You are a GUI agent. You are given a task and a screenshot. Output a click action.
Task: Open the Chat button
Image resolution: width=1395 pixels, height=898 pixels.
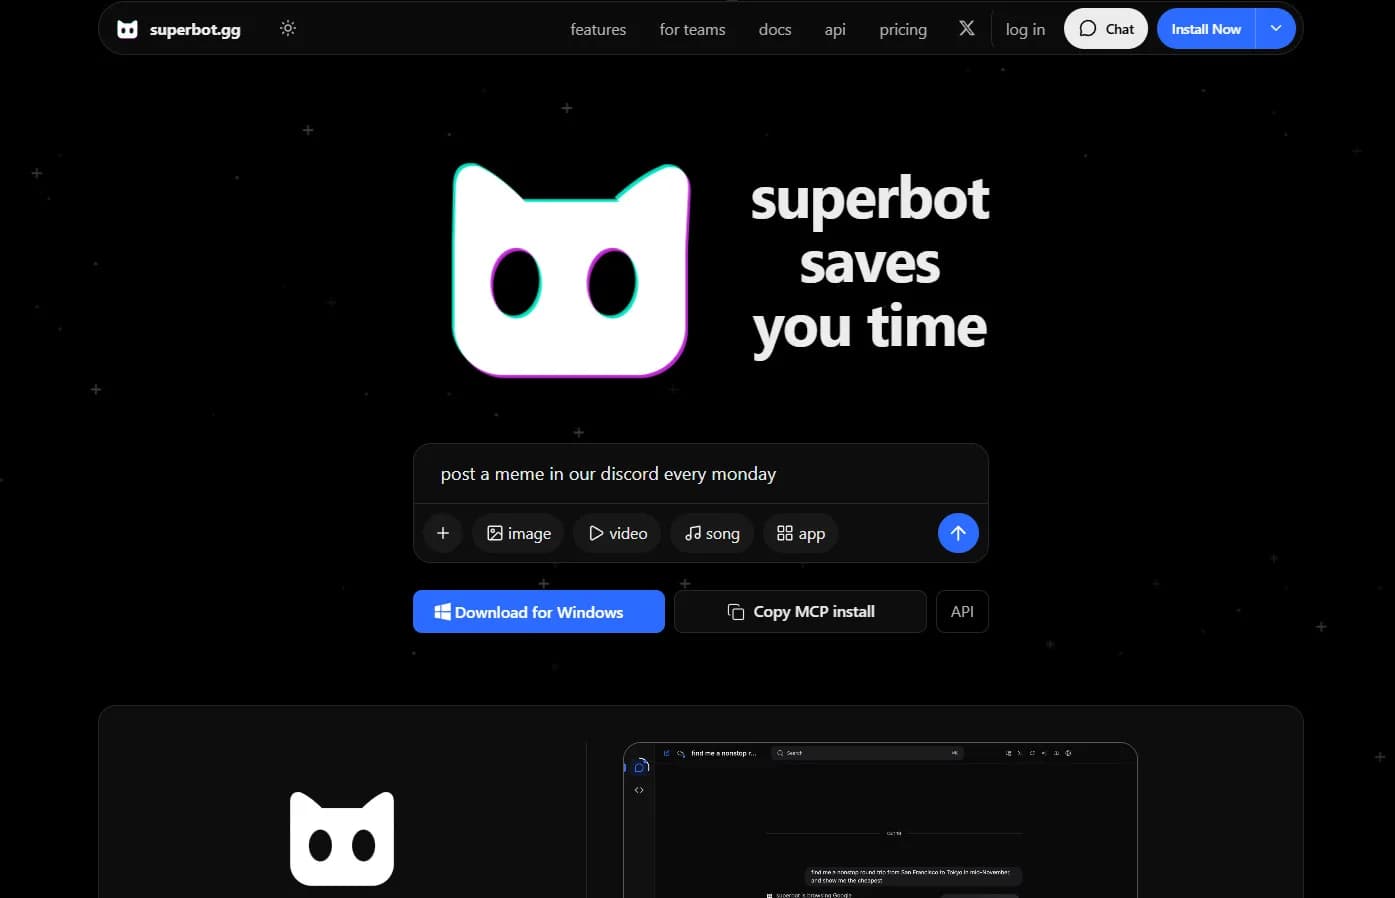pyautogui.click(x=1106, y=28)
